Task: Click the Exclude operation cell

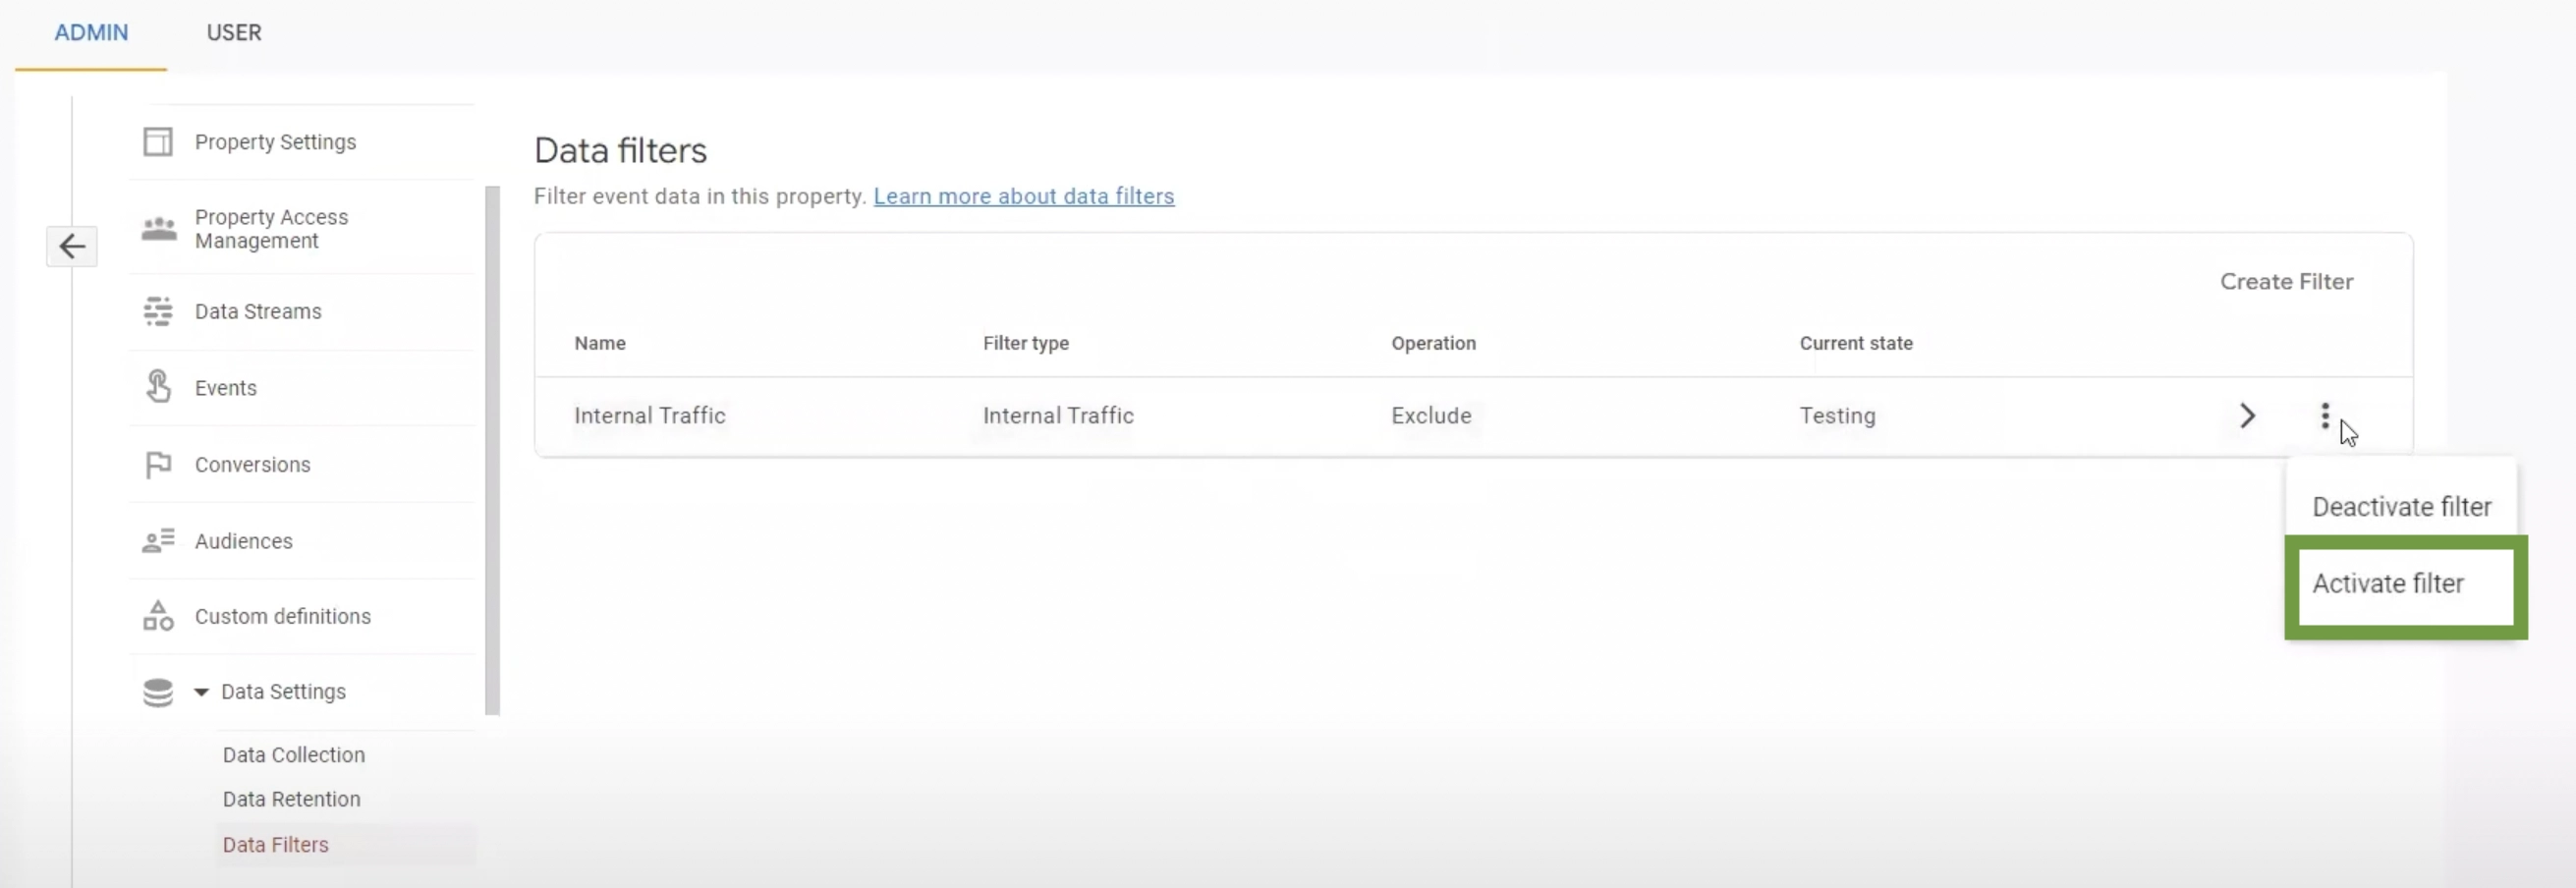Action: click(1431, 416)
